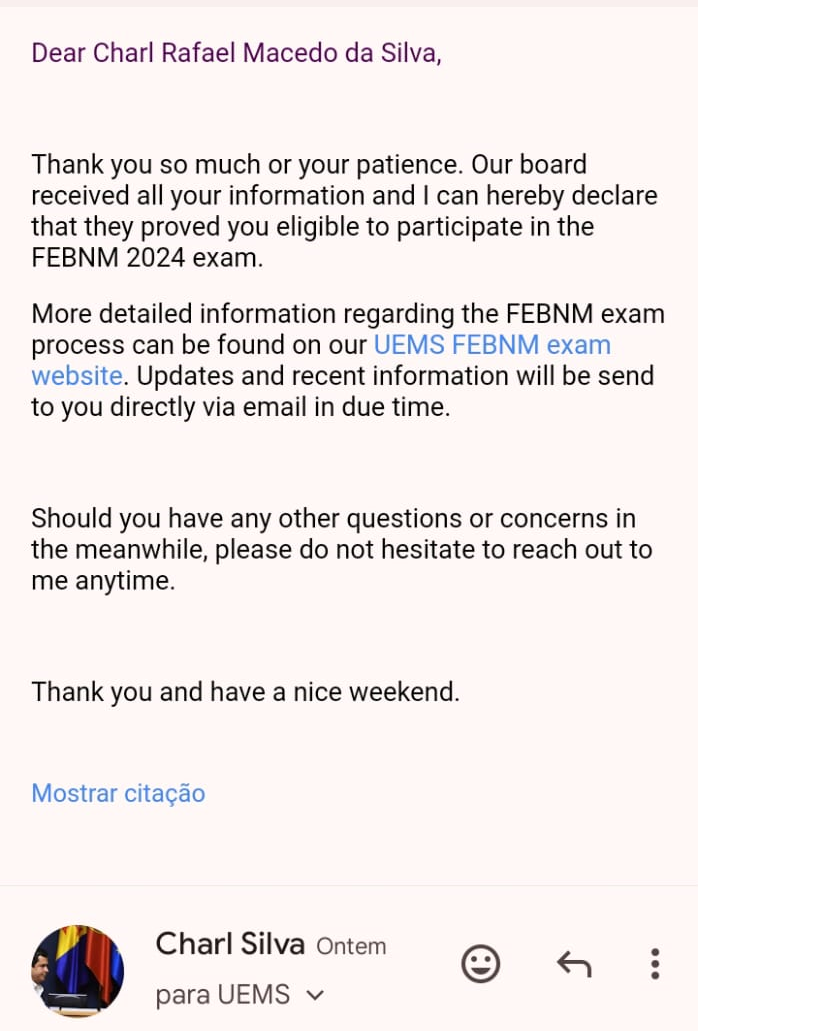Image resolution: width=837 pixels, height=1031 pixels.
Task: Click the Ontem timestamp
Action: pos(351,946)
